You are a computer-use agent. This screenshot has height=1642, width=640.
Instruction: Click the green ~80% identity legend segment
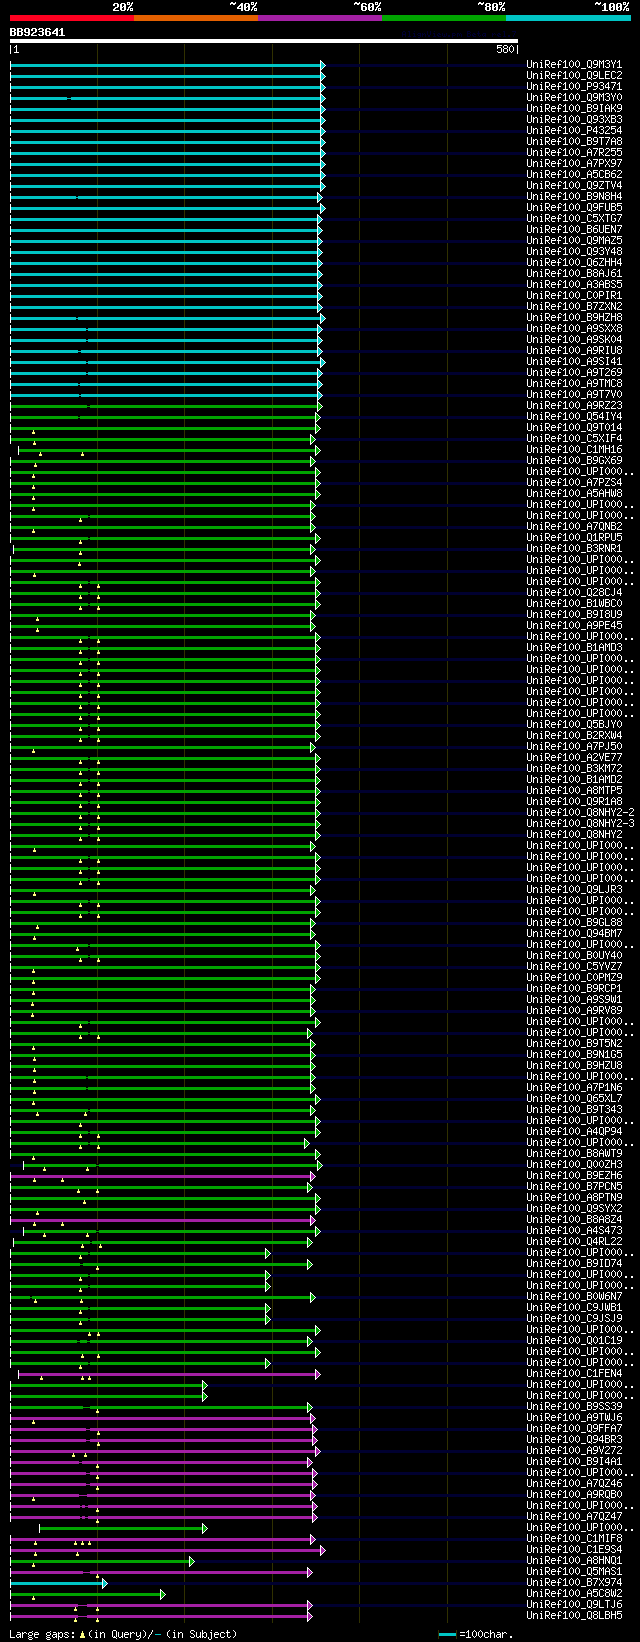click(x=444, y=17)
